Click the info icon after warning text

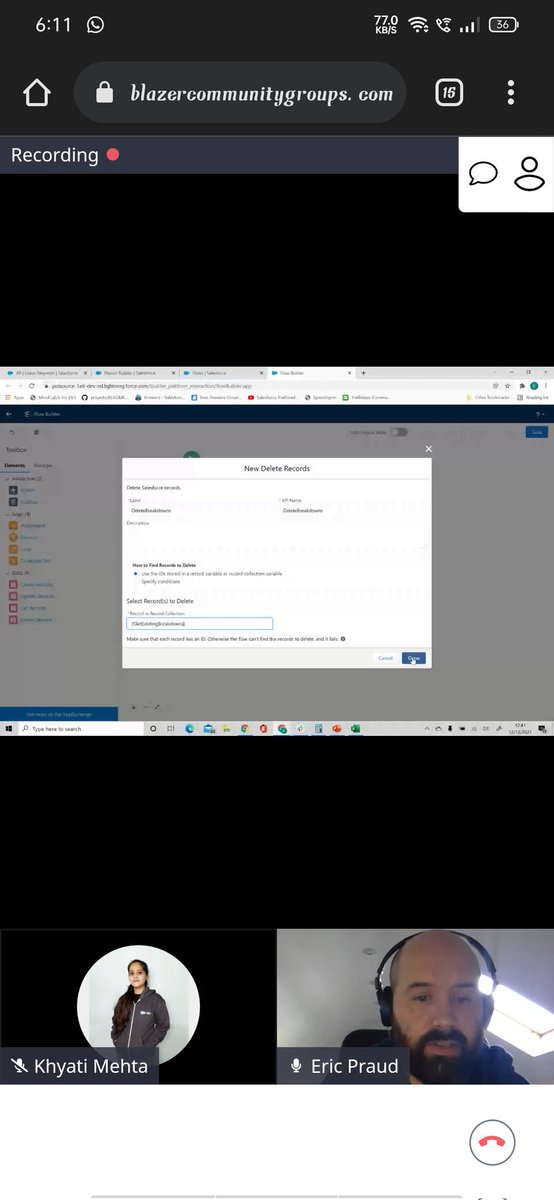coord(343,639)
